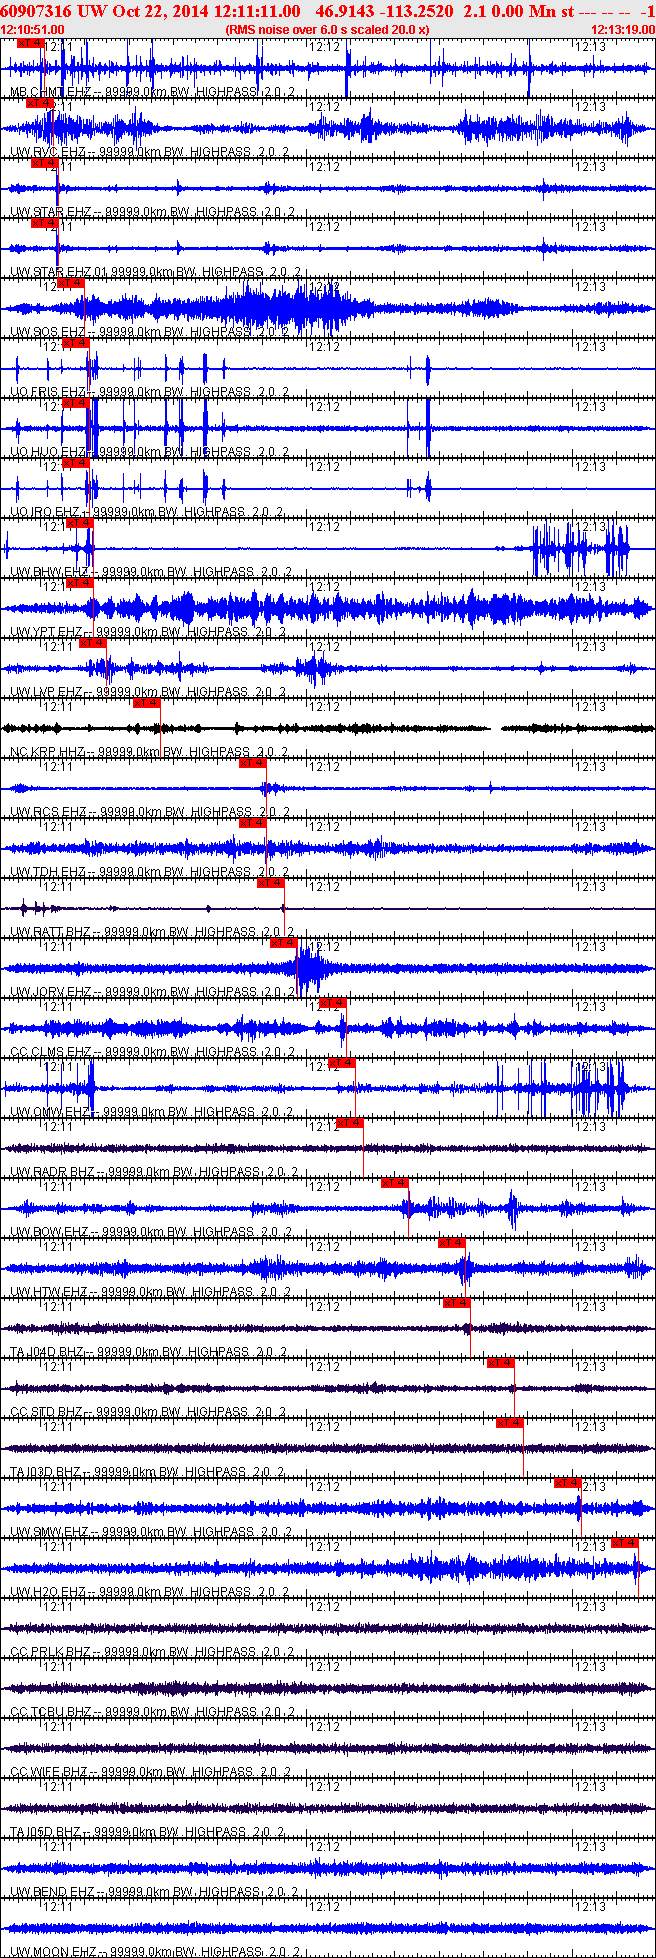The width and height of the screenshot is (656, 1958).
Task: Select the pick flag on the TA J04D trace
Action: (x=458, y=1303)
